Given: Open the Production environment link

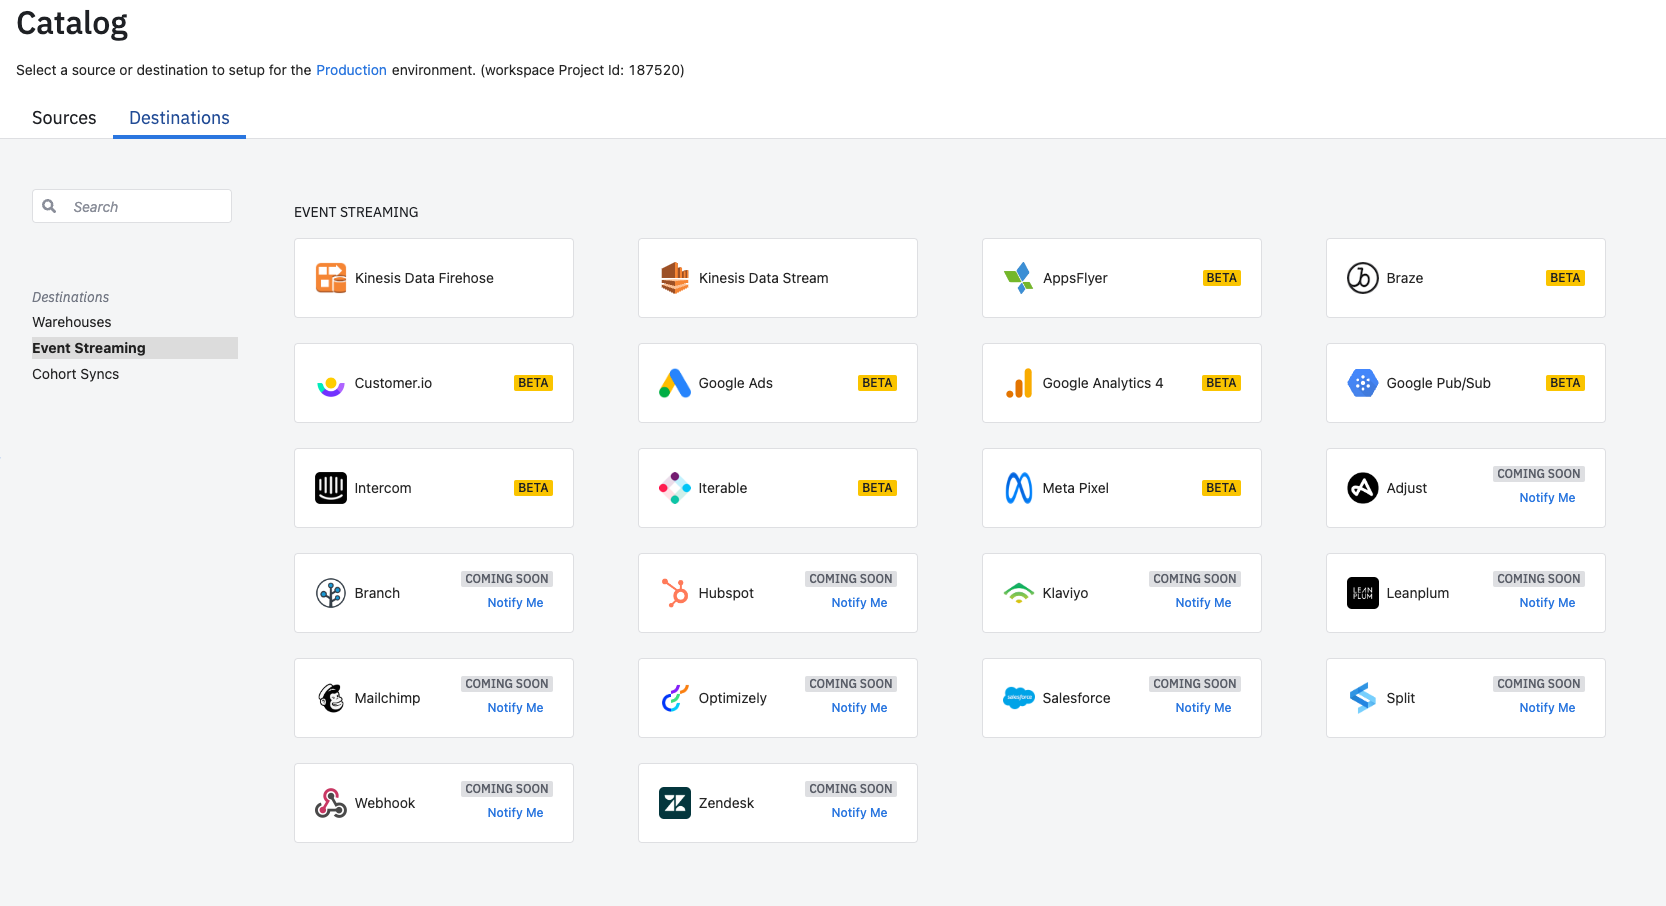Looking at the screenshot, I should click(351, 70).
